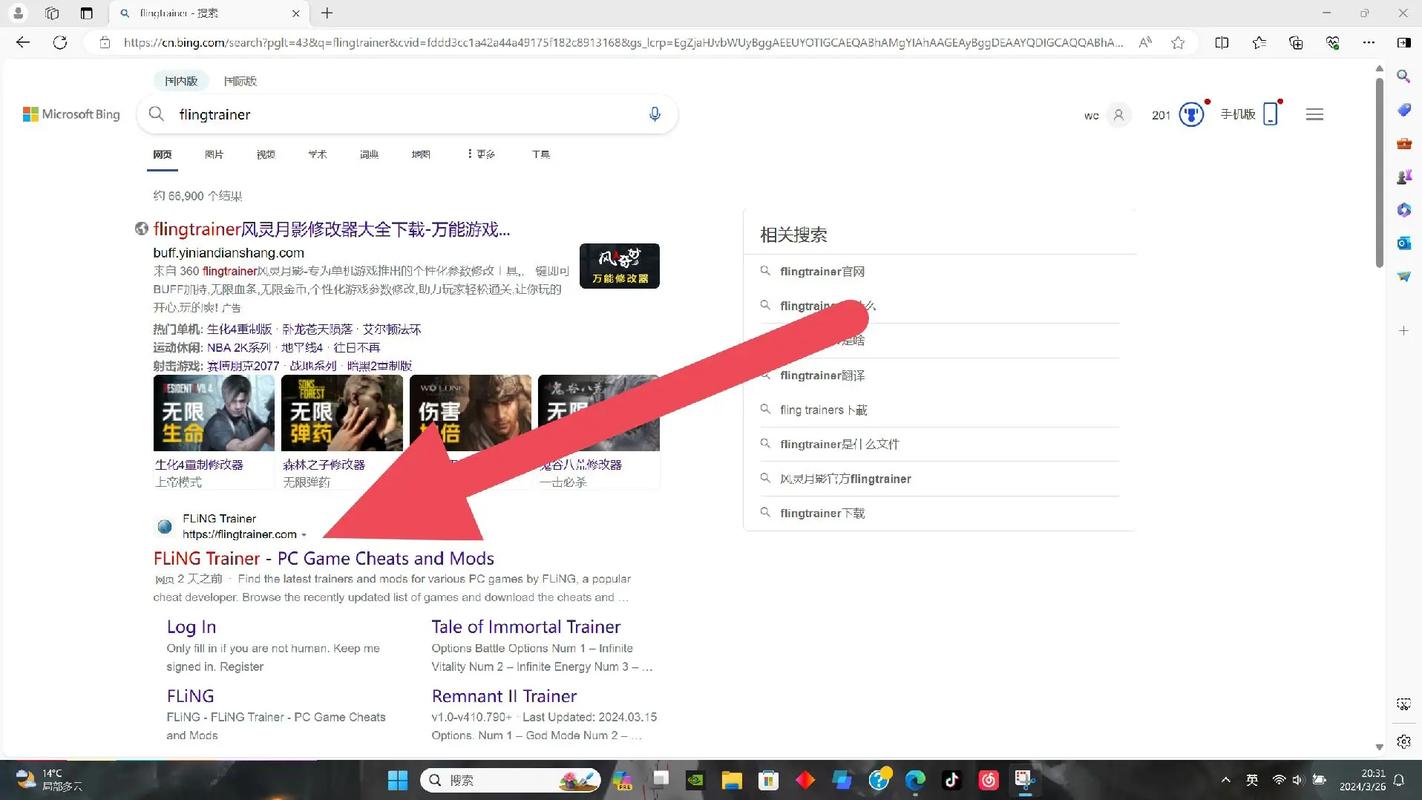Switch to the 国际版 search version
Viewport: 1422px width, 800px height.
(240, 81)
